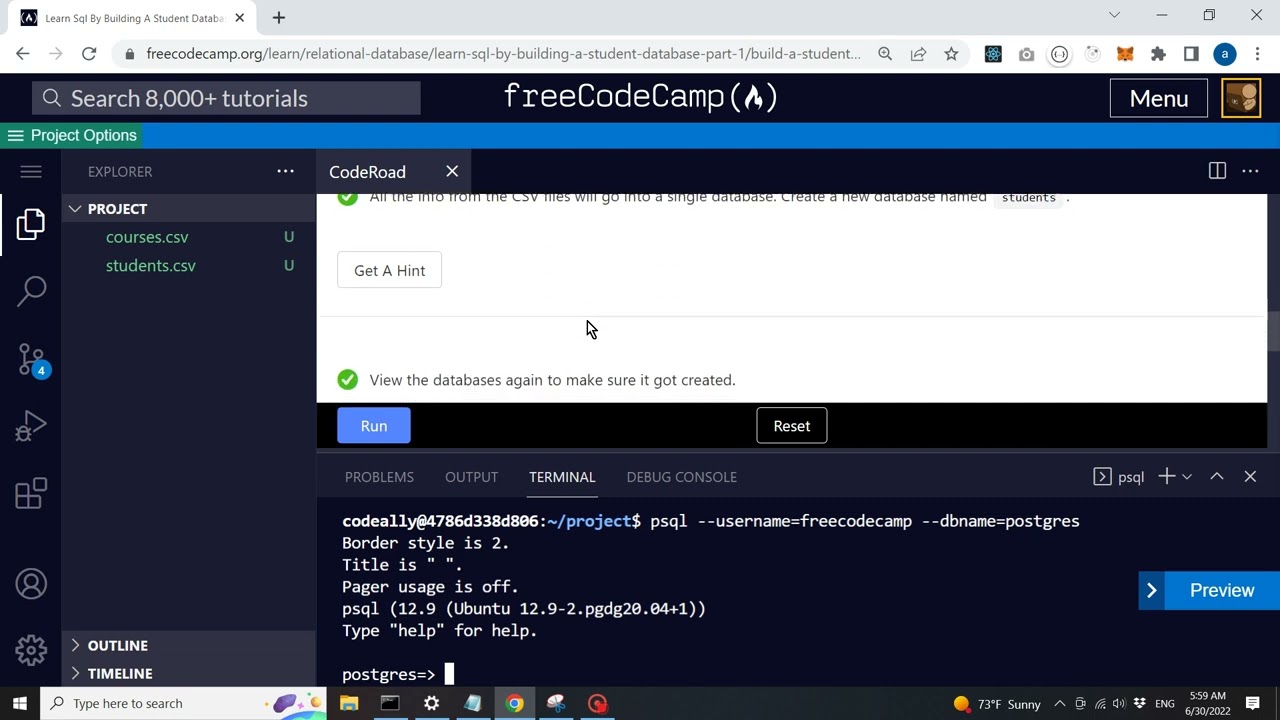Toggle the hamburger menu above activity bar
Image resolution: width=1280 pixels, height=720 pixels.
point(31,172)
